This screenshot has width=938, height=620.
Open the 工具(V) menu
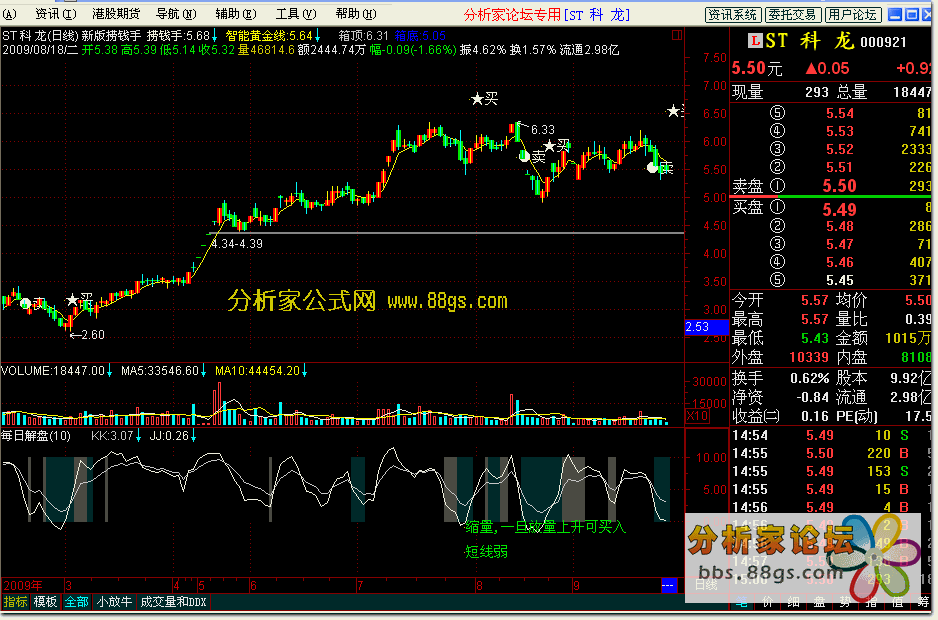pos(296,14)
